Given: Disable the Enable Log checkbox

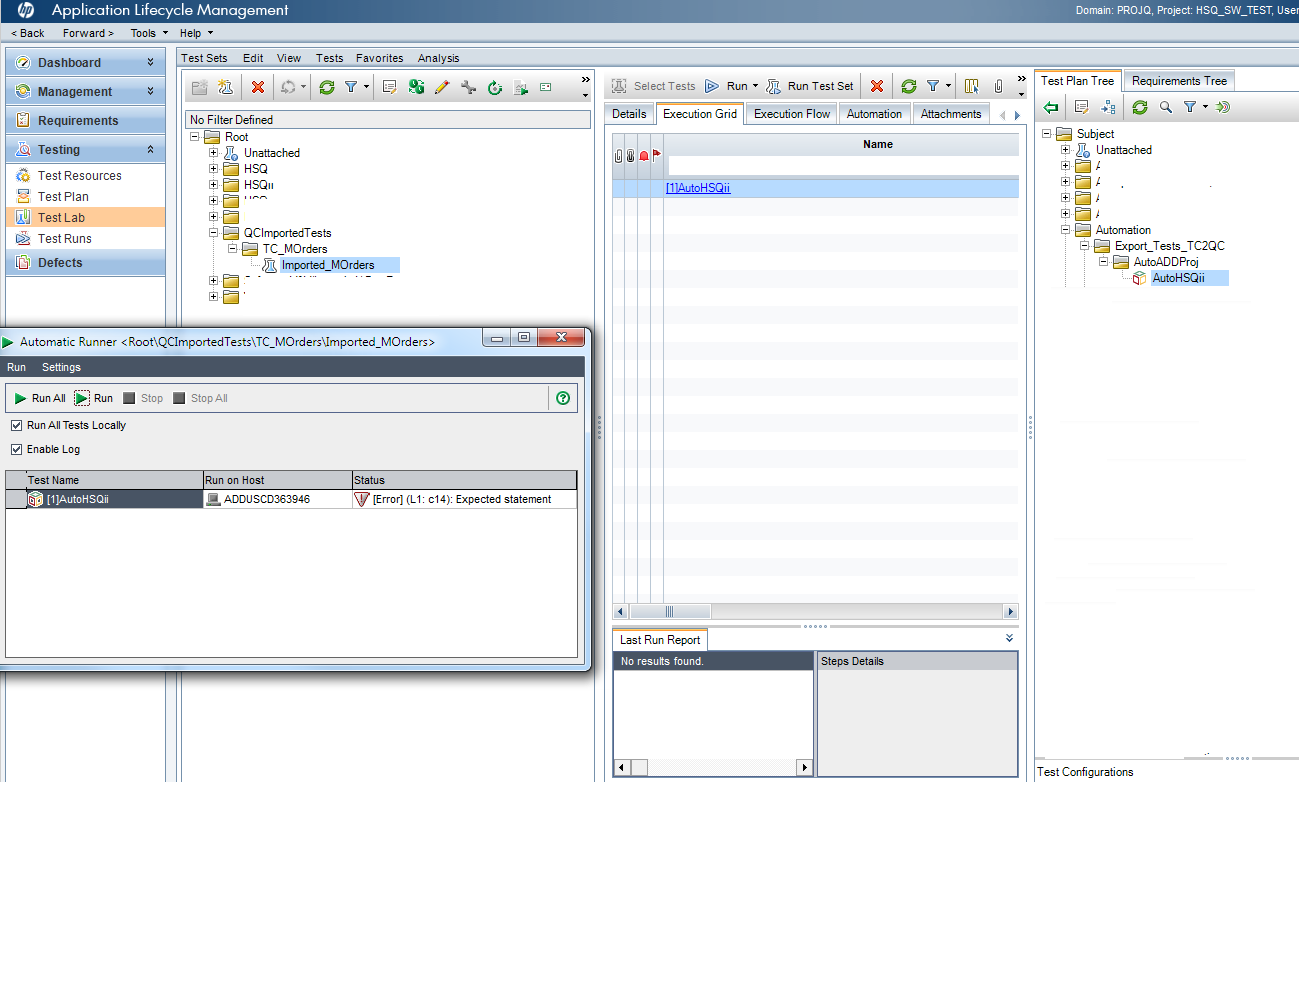Looking at the screenshot, I should [16, 449].
